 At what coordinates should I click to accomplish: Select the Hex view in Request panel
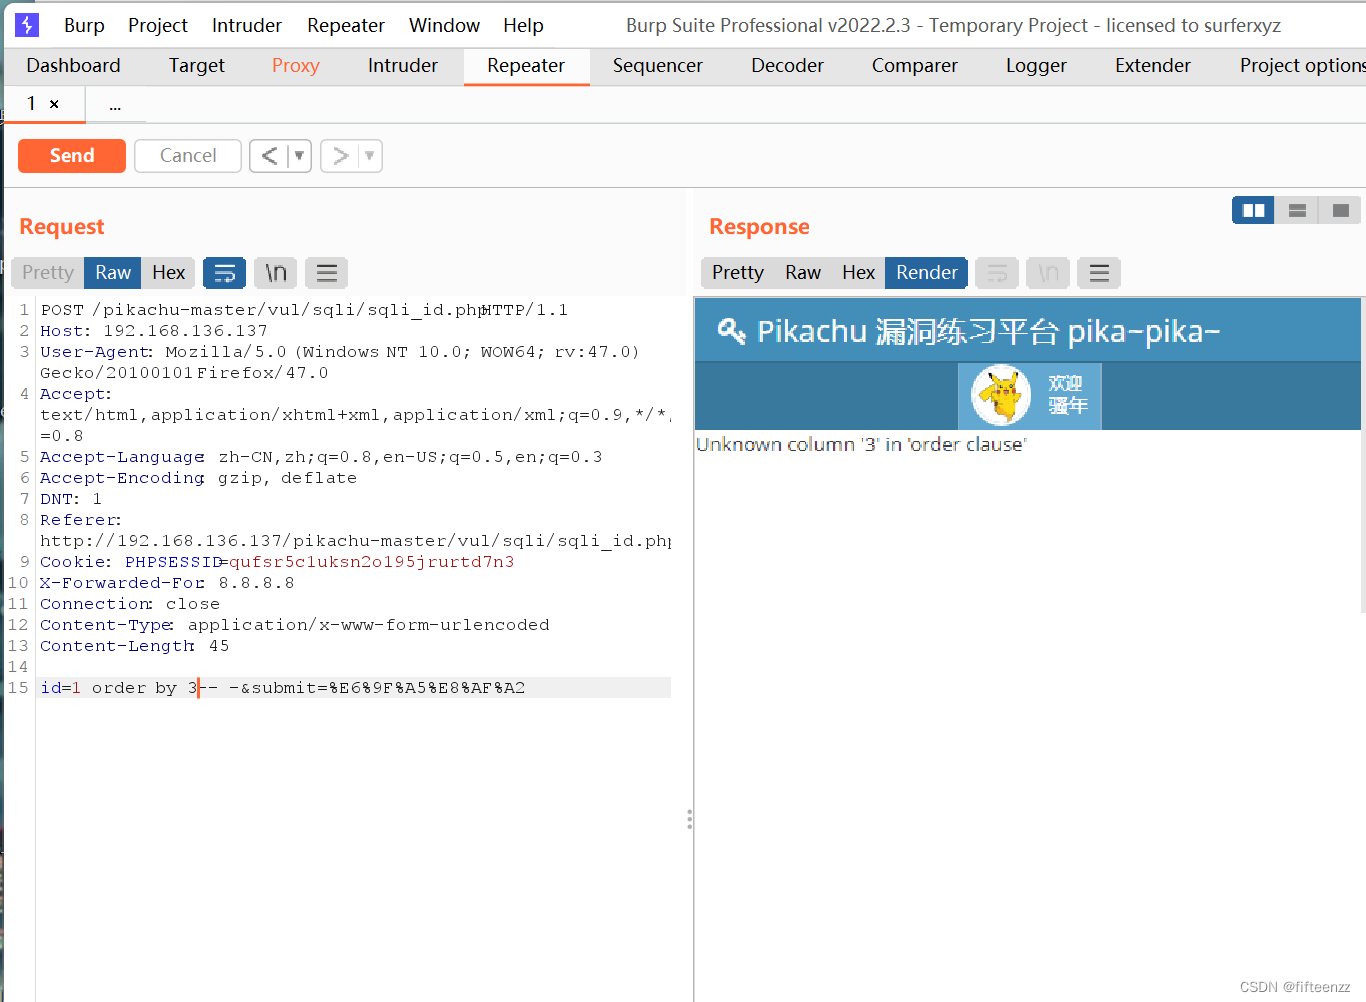(168, 272)
